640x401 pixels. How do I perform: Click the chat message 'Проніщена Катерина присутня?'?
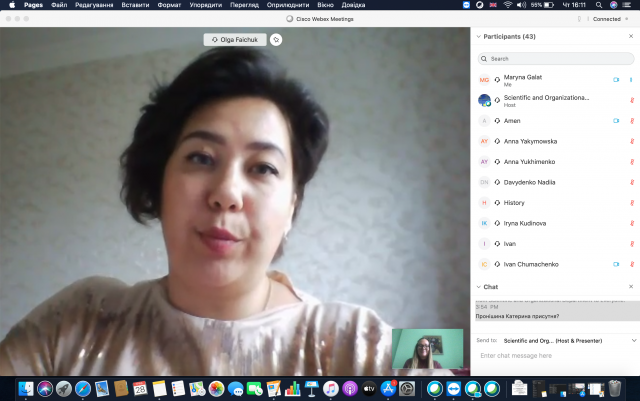pos(517,316)
